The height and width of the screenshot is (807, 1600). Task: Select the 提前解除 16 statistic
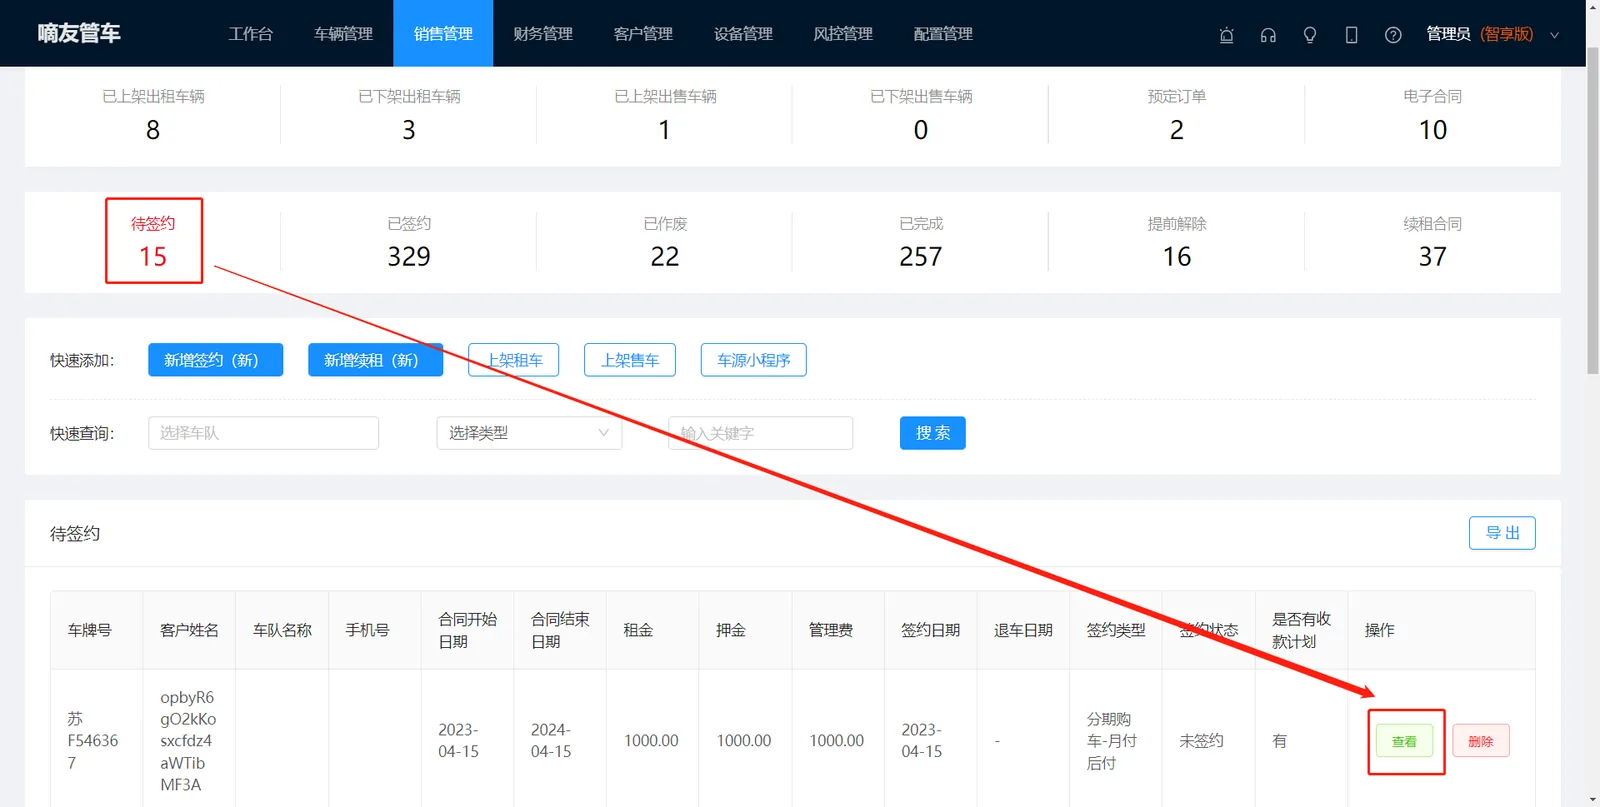[1177, 241]
